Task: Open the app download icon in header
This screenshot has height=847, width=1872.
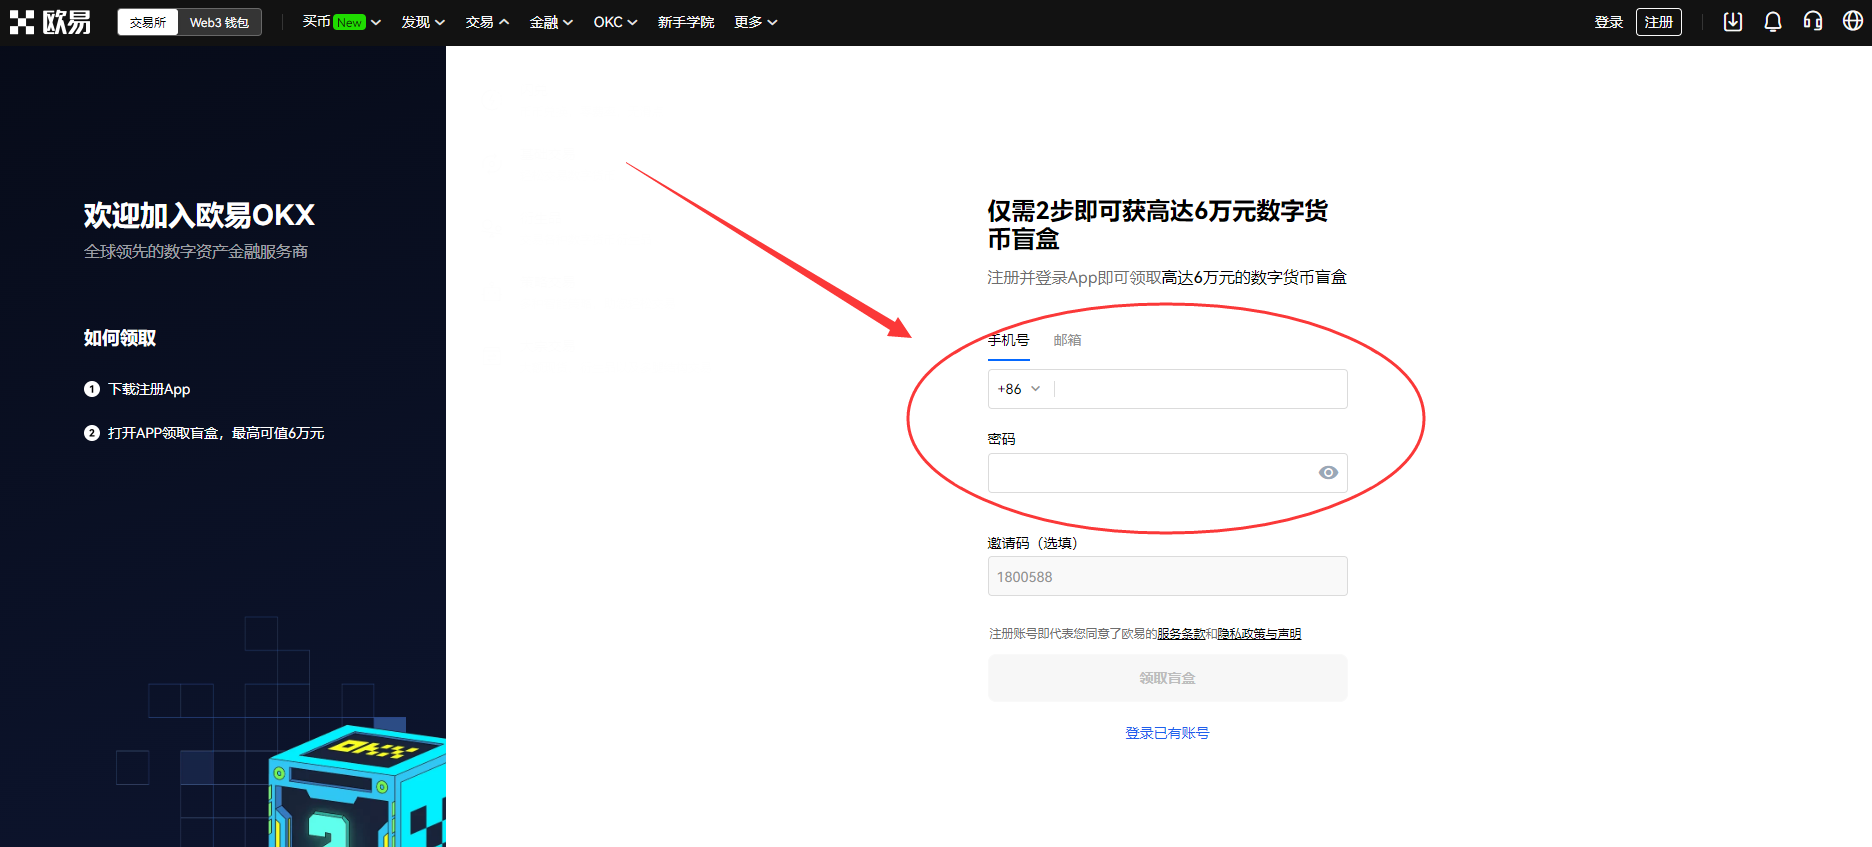Action: (x=1733, y=22)
